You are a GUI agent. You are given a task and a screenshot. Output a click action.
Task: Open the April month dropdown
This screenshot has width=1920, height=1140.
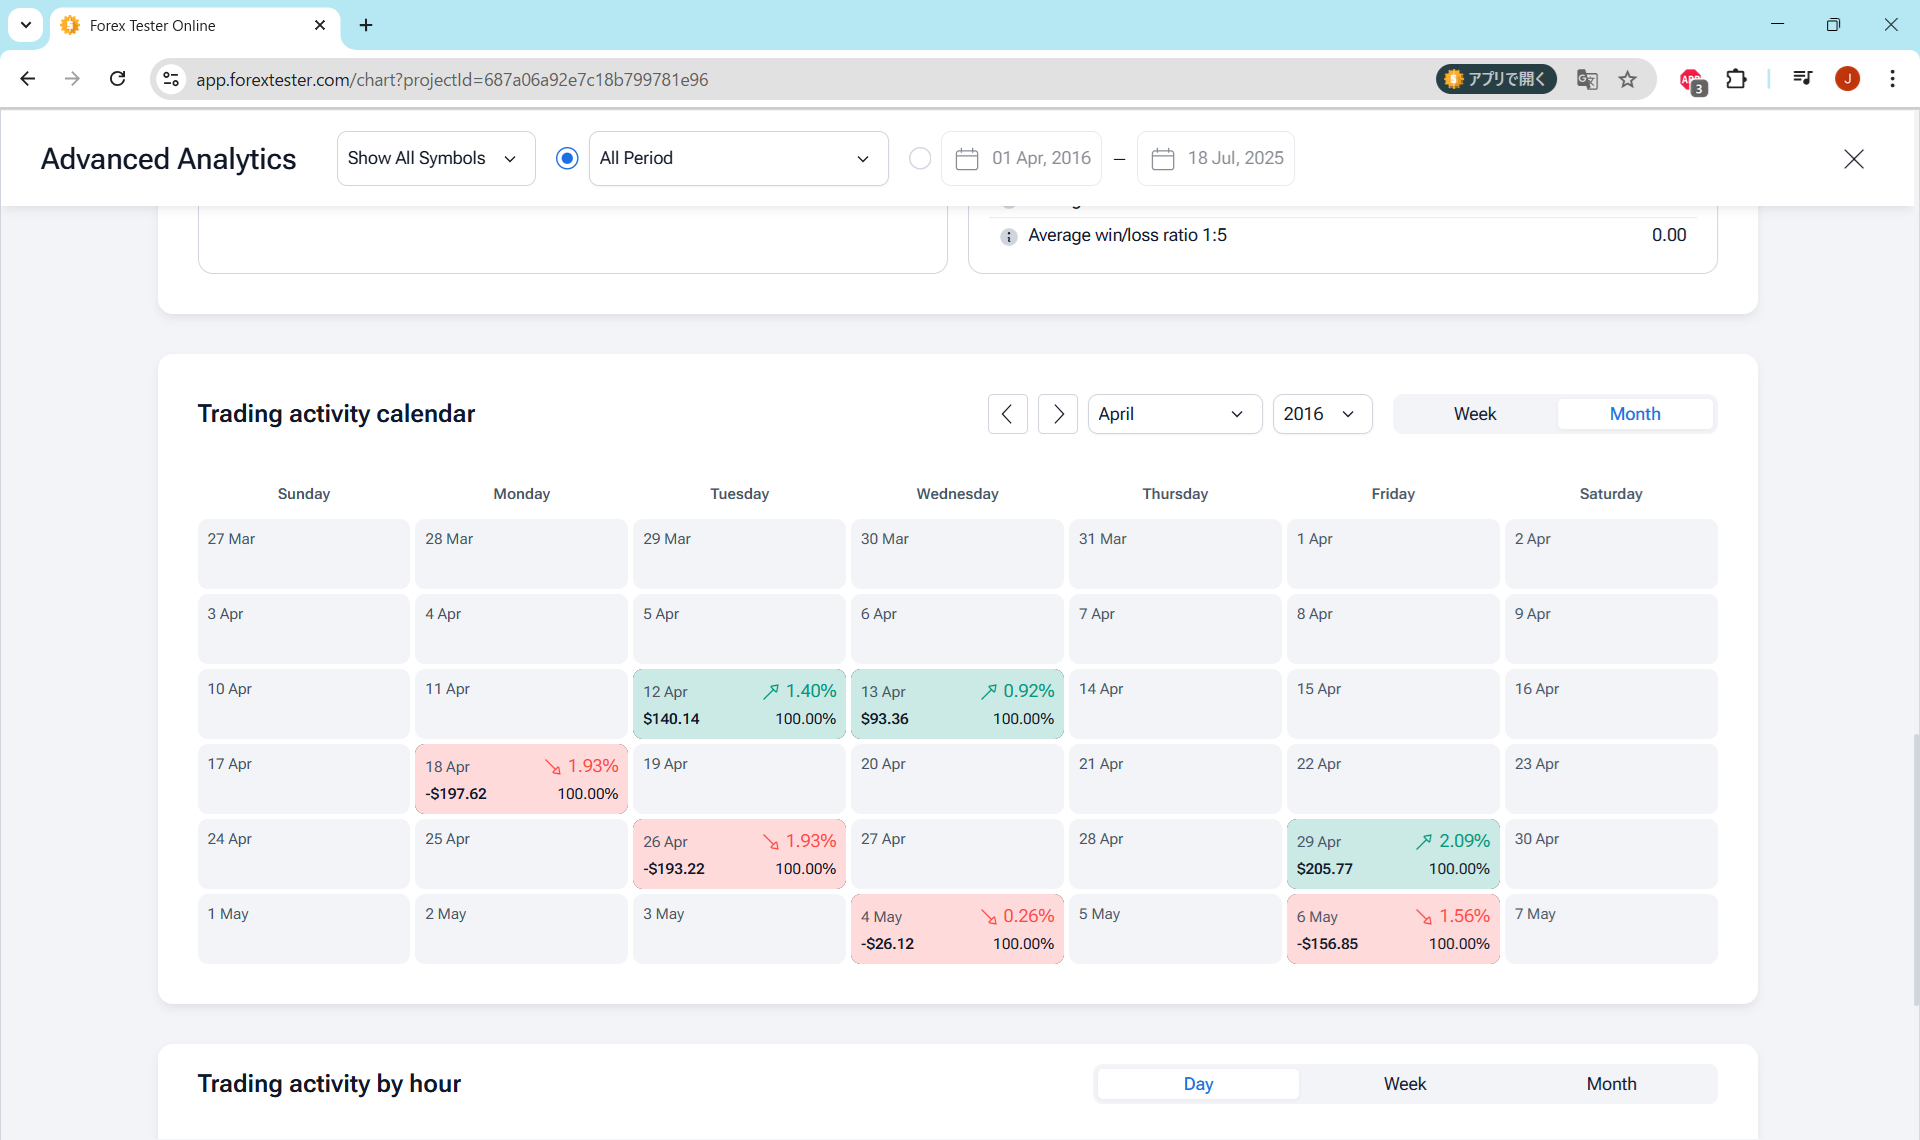click(1174, 414)
